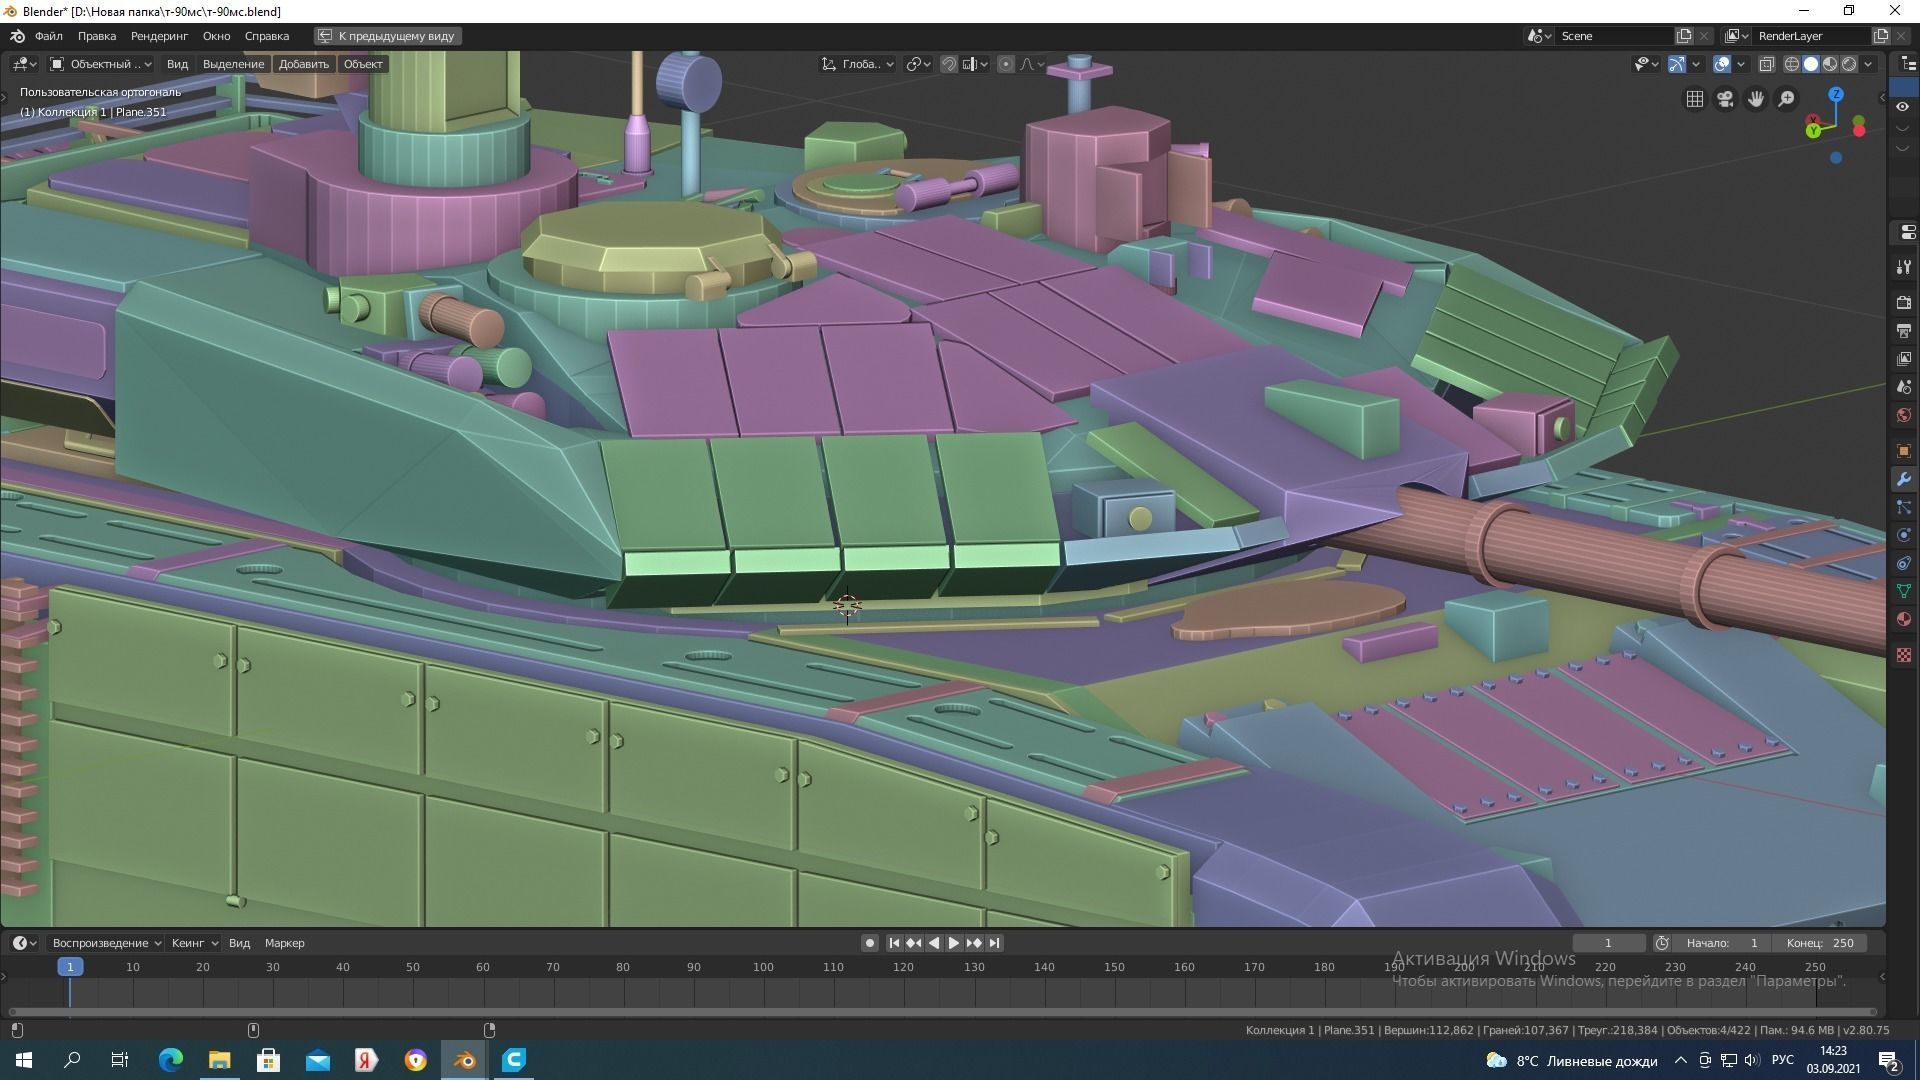This screenshot has width=1920, height=1080.
Task: Switch to orthographic grid view icon
Action: [x=1694, y=99]
